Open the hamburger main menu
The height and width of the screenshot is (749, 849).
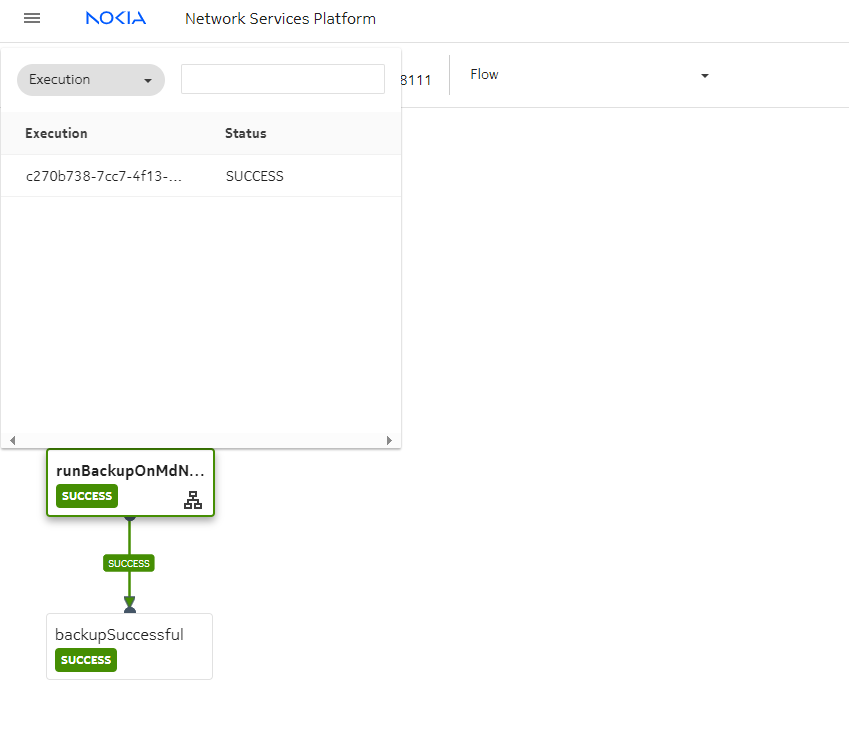click(x=32, y=19)
